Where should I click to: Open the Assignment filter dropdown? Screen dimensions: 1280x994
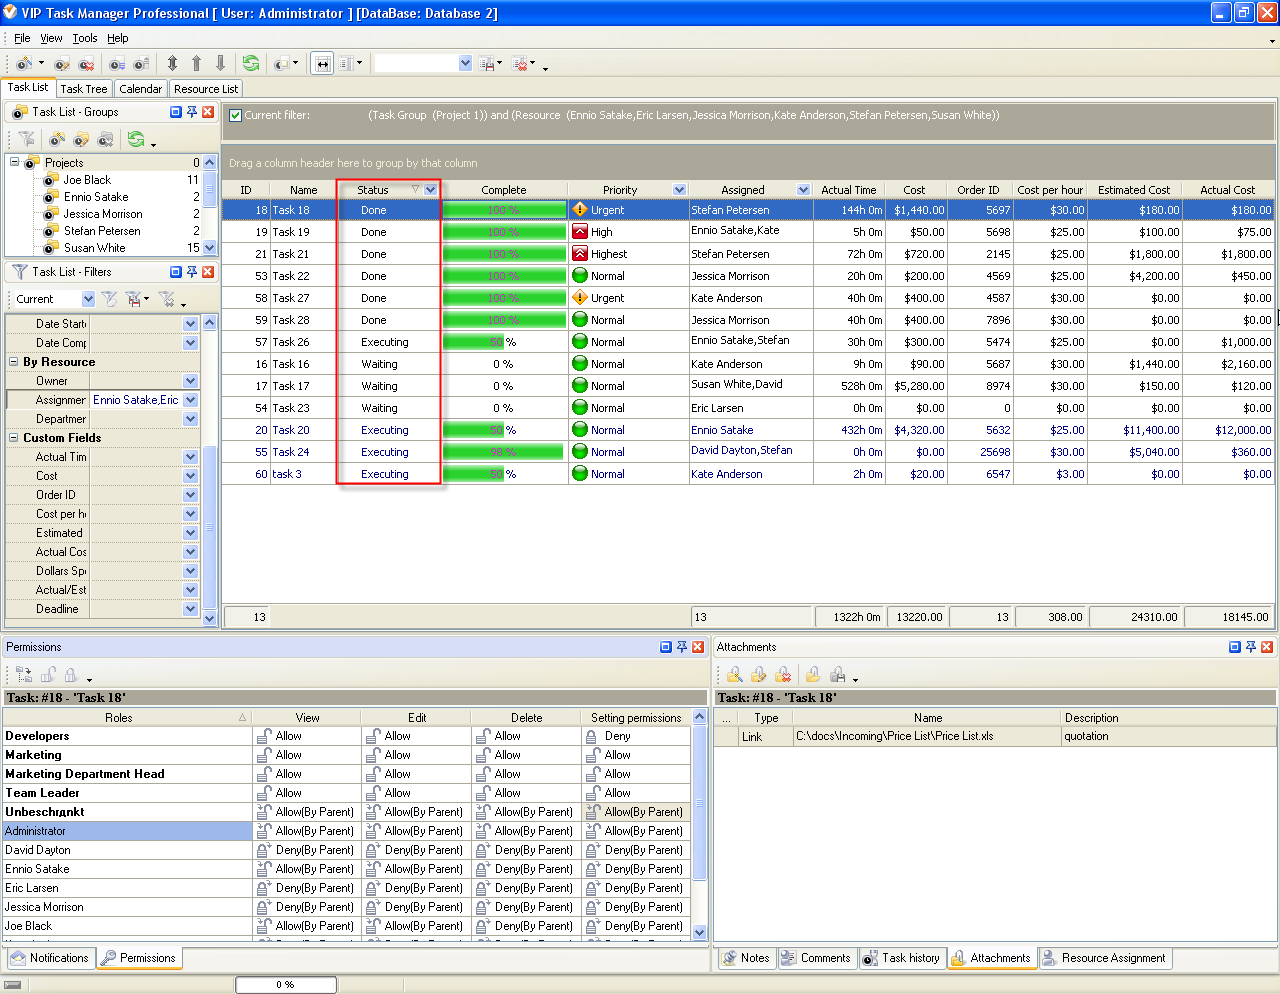tap(190, 400)
